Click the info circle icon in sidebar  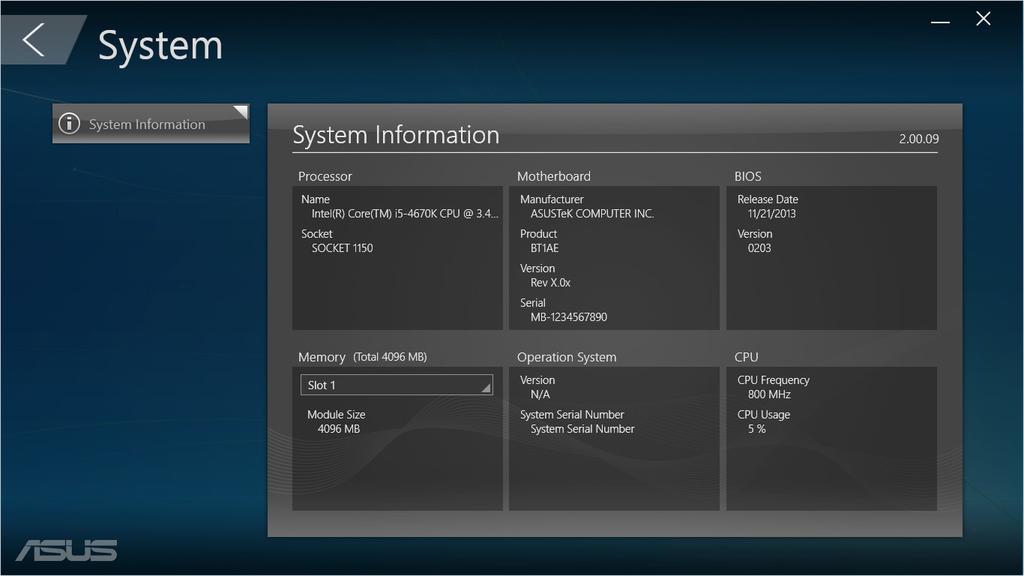click(69, 123)
